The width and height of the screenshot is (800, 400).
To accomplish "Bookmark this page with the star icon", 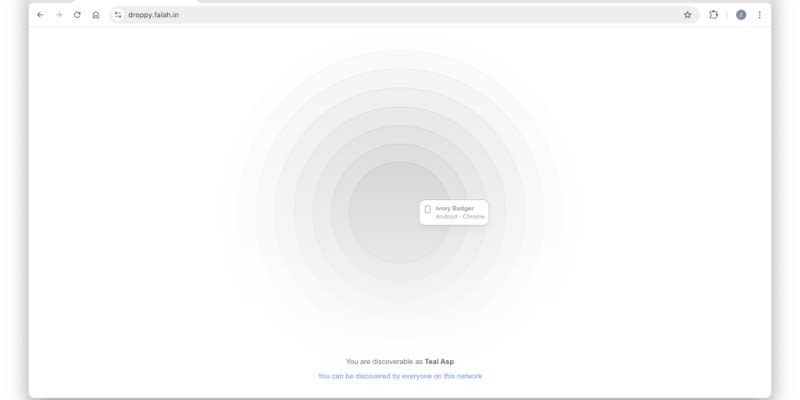I will click(x=687, y=15).
